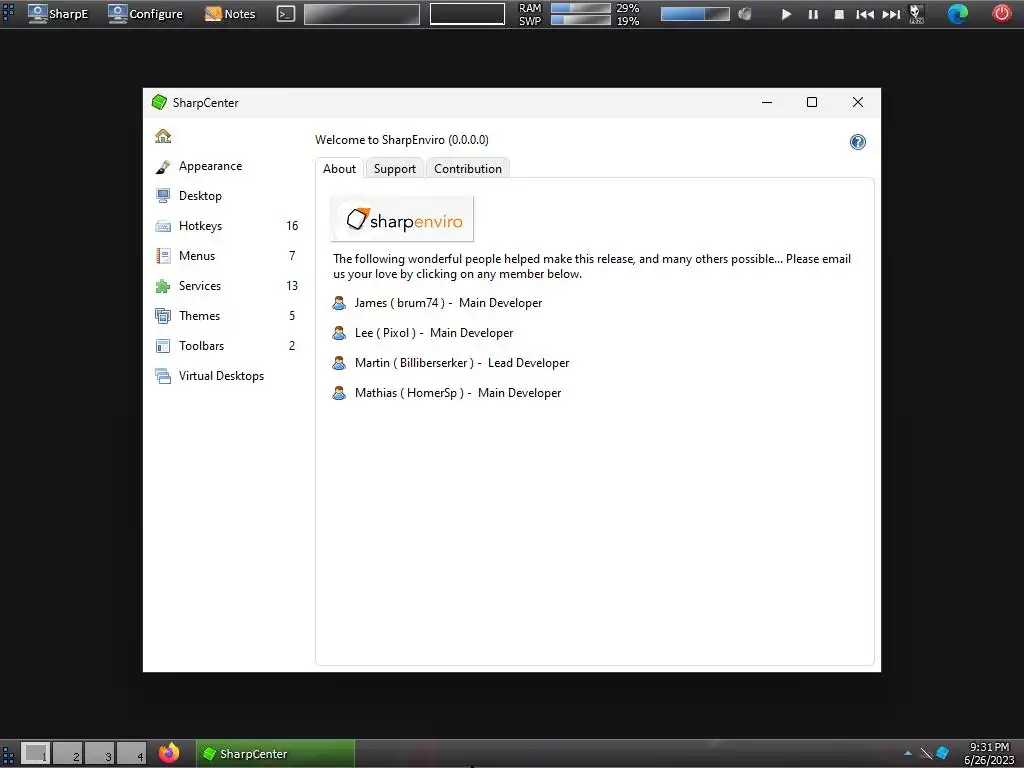
Task: Click the Appearance paintbrush icon
Action: 163,167
